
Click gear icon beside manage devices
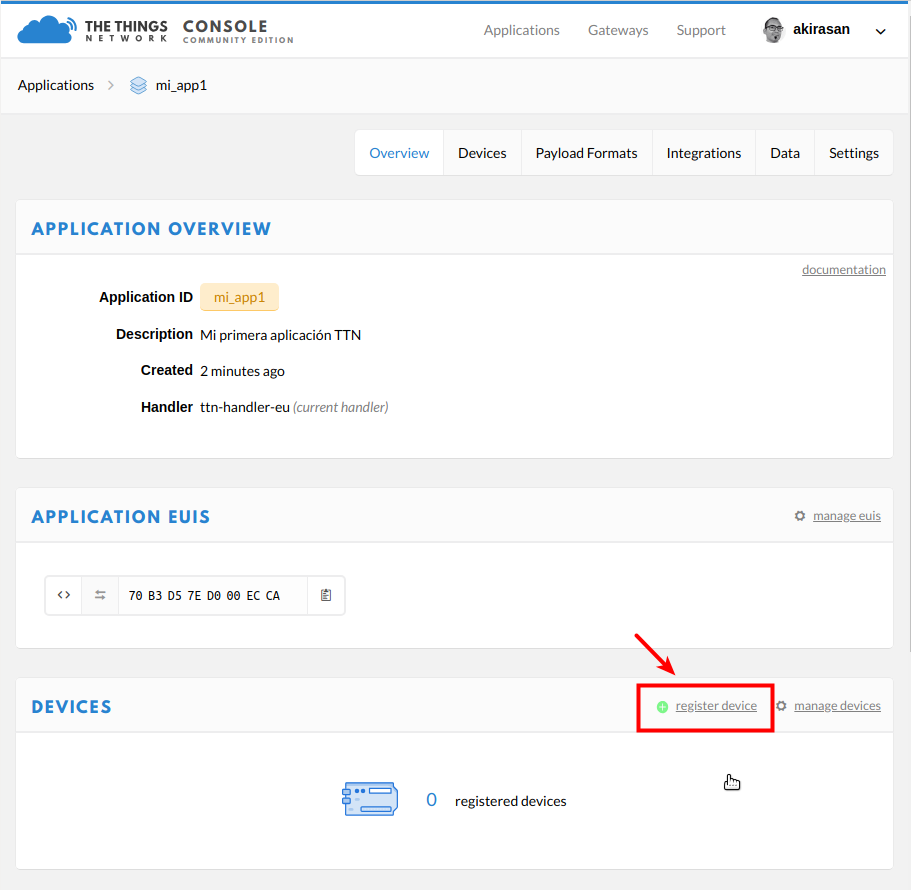781,706
